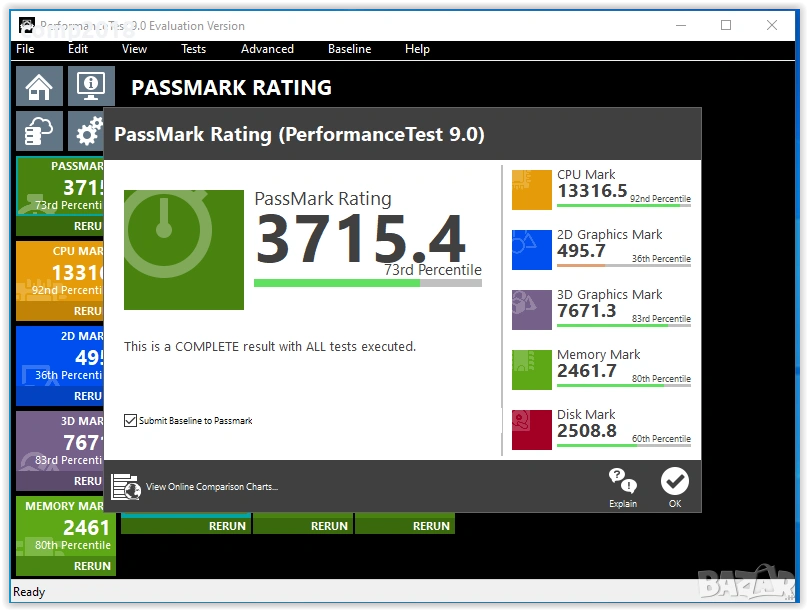
Task: Click the CPU Mark orange icon
Action: click(531, 190)
